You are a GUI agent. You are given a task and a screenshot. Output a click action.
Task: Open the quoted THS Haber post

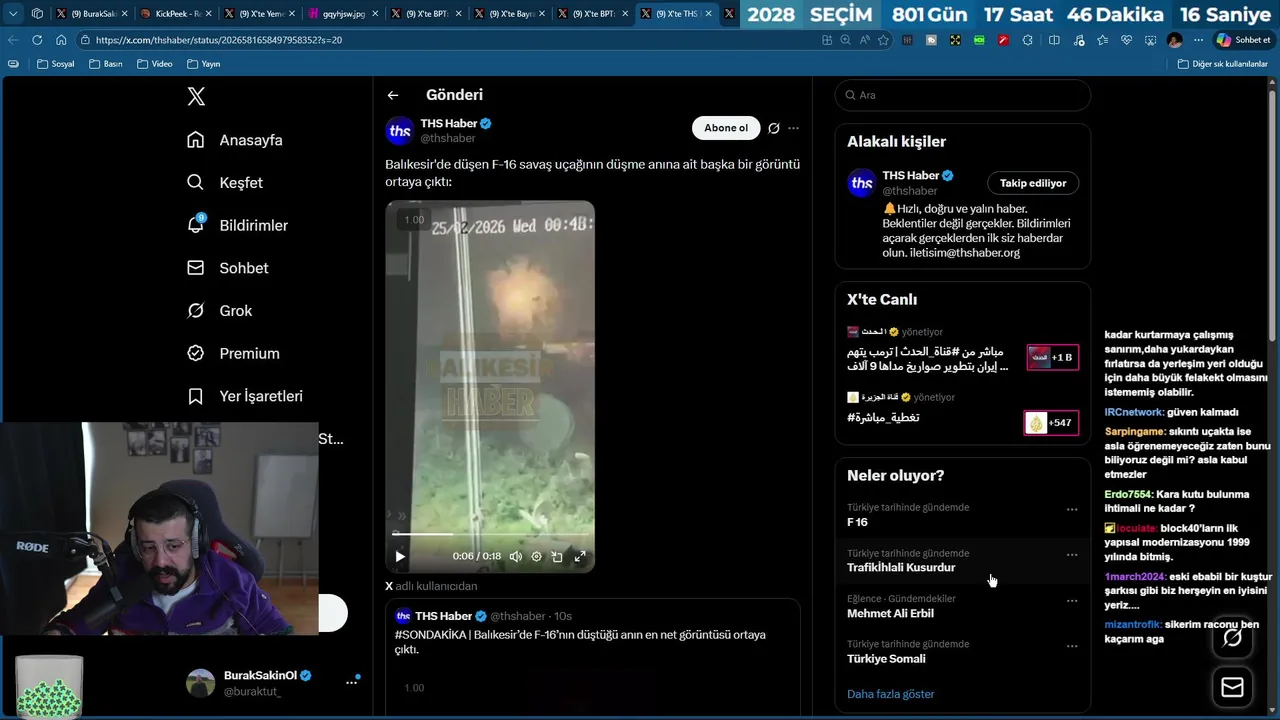(593, 658)
